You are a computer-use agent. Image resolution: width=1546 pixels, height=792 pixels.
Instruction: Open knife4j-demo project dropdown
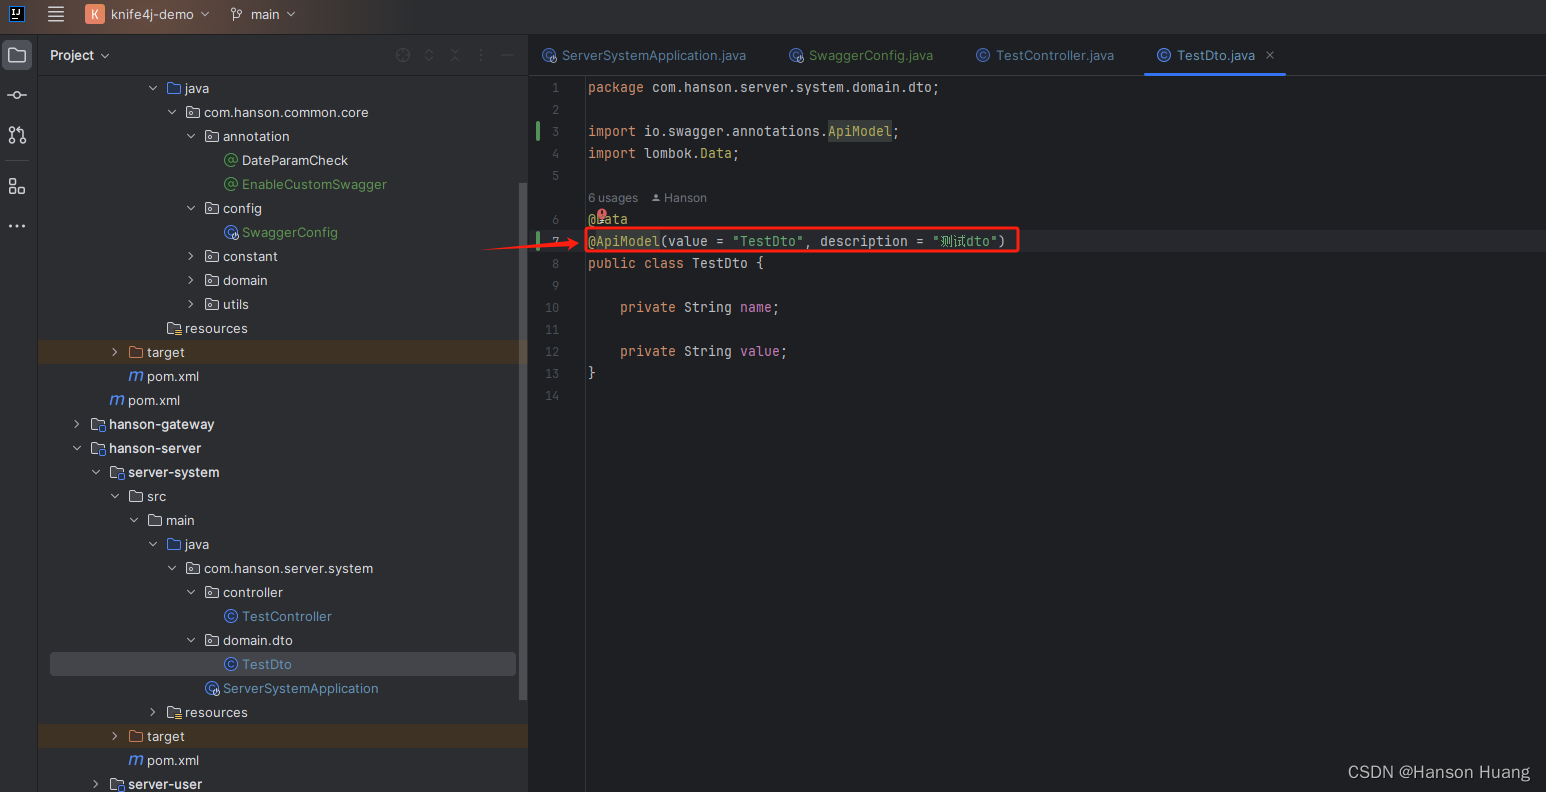point(148,14)
